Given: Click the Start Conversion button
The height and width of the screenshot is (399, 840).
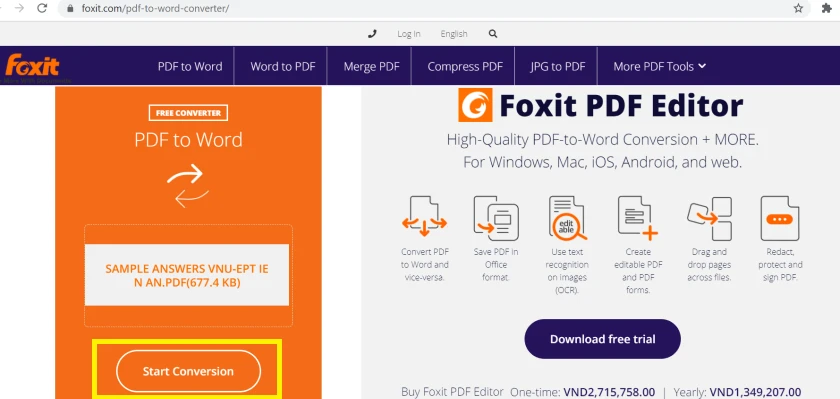Looking at the screenshot, I should (x=188, y=371).
